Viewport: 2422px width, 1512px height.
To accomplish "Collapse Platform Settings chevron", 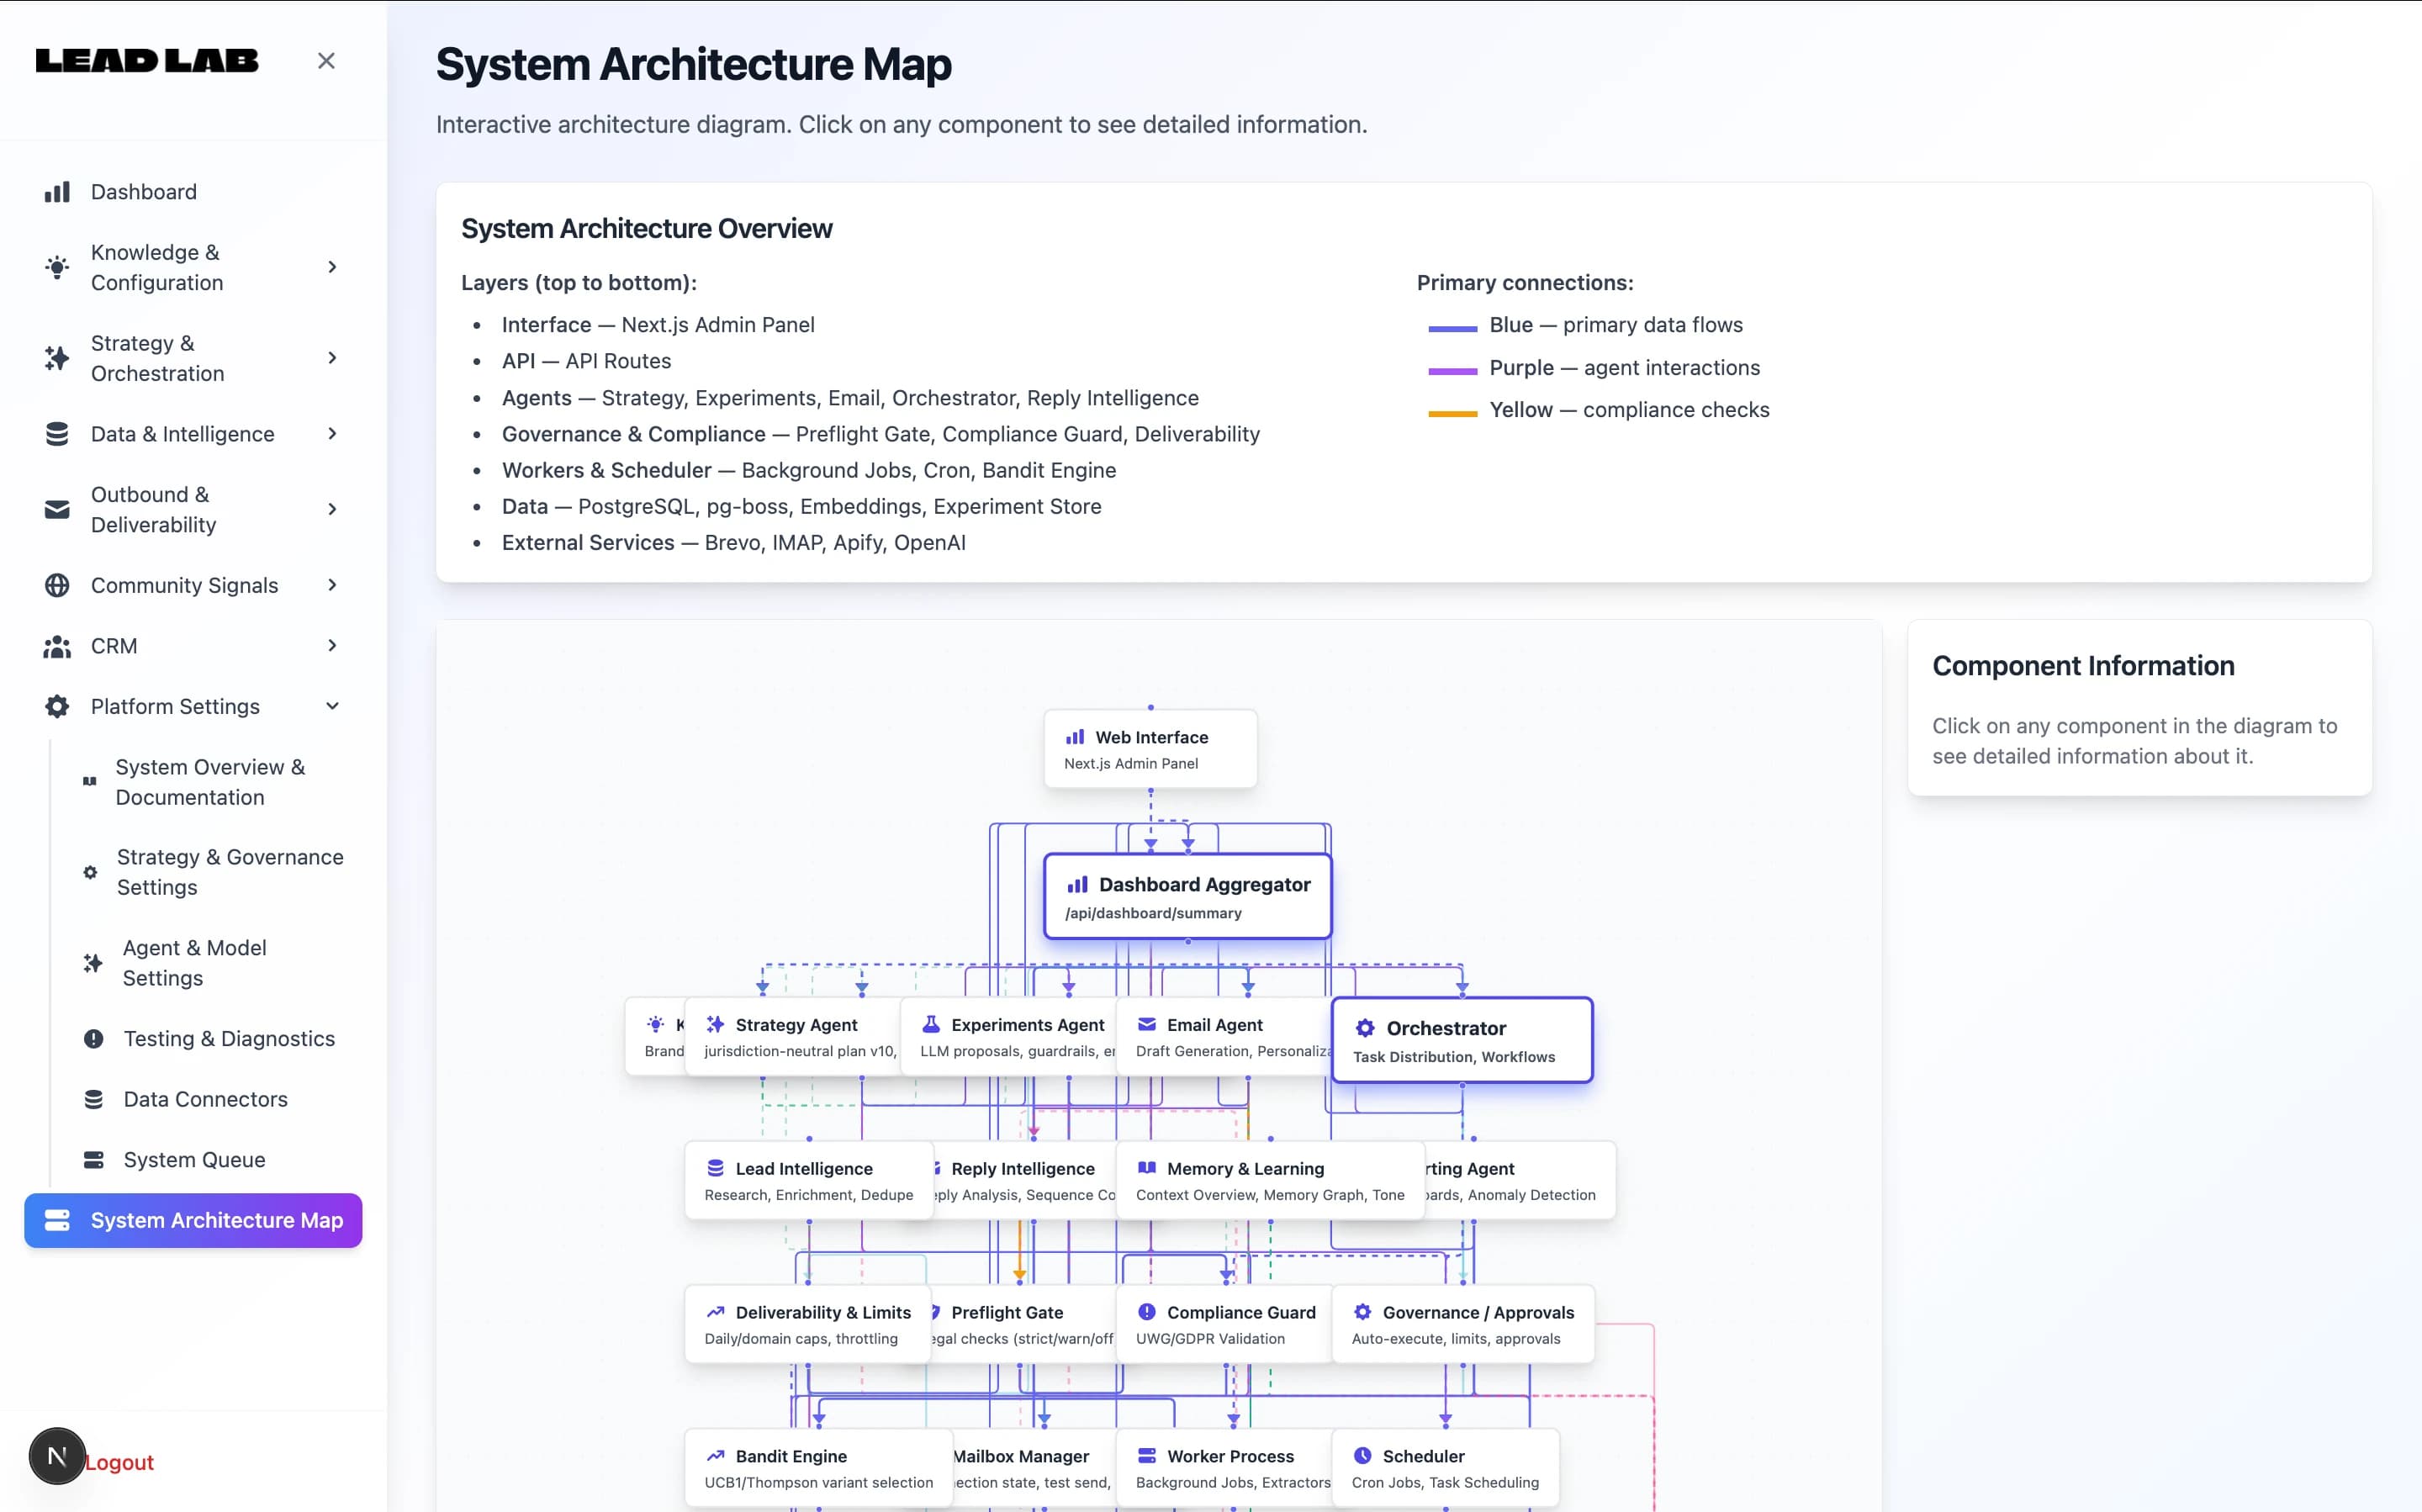I will tap(332, 707).
